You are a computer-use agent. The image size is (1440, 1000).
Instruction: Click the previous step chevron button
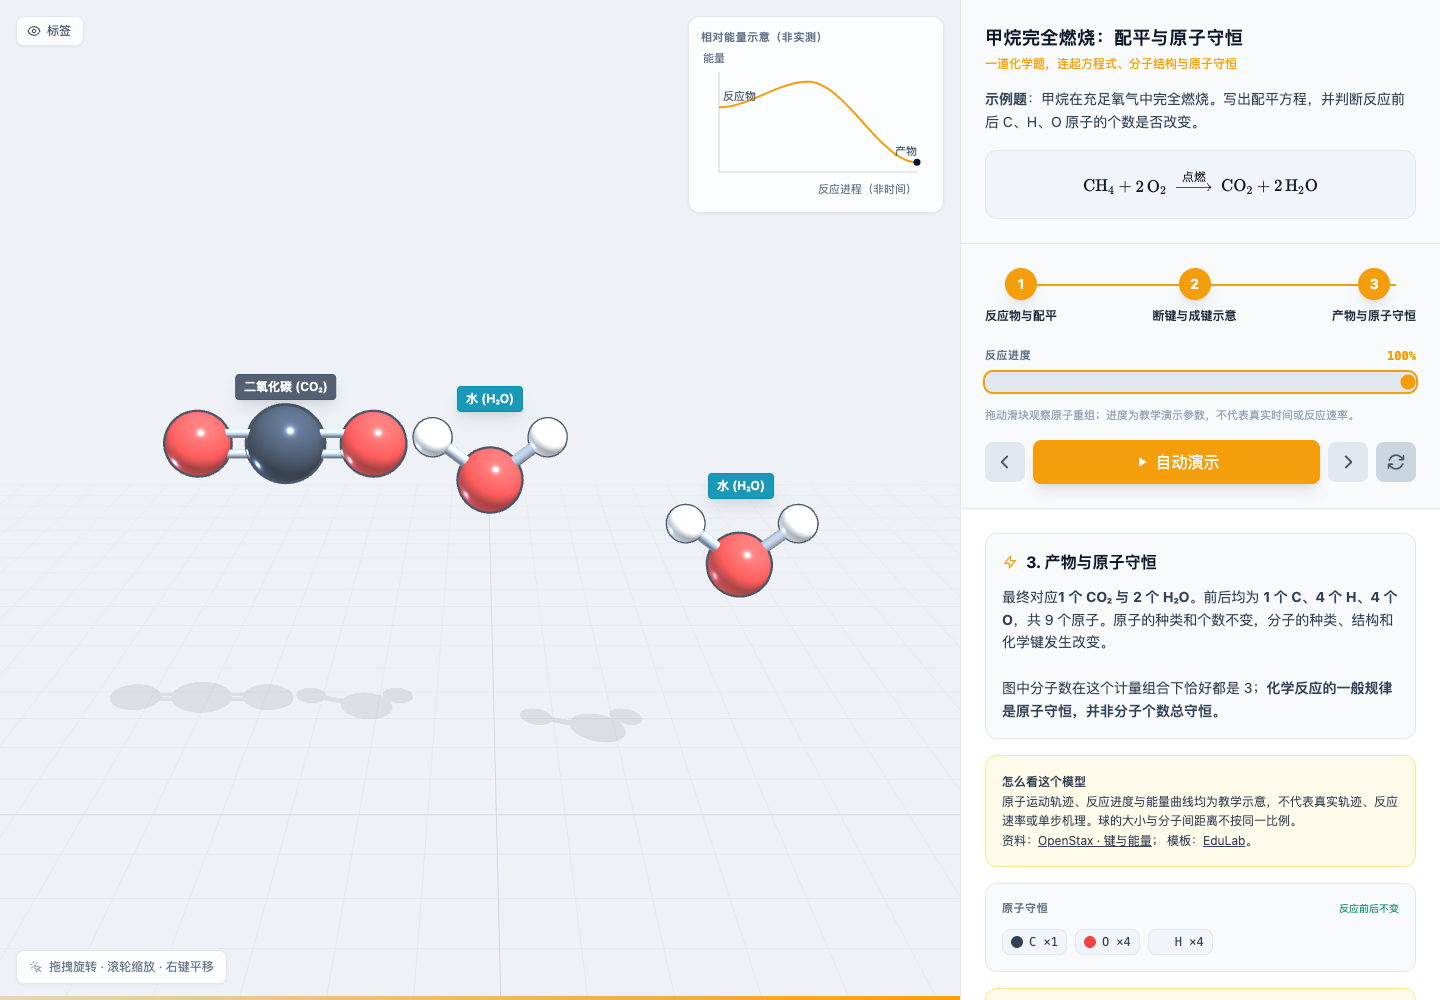pos(1004,462)
